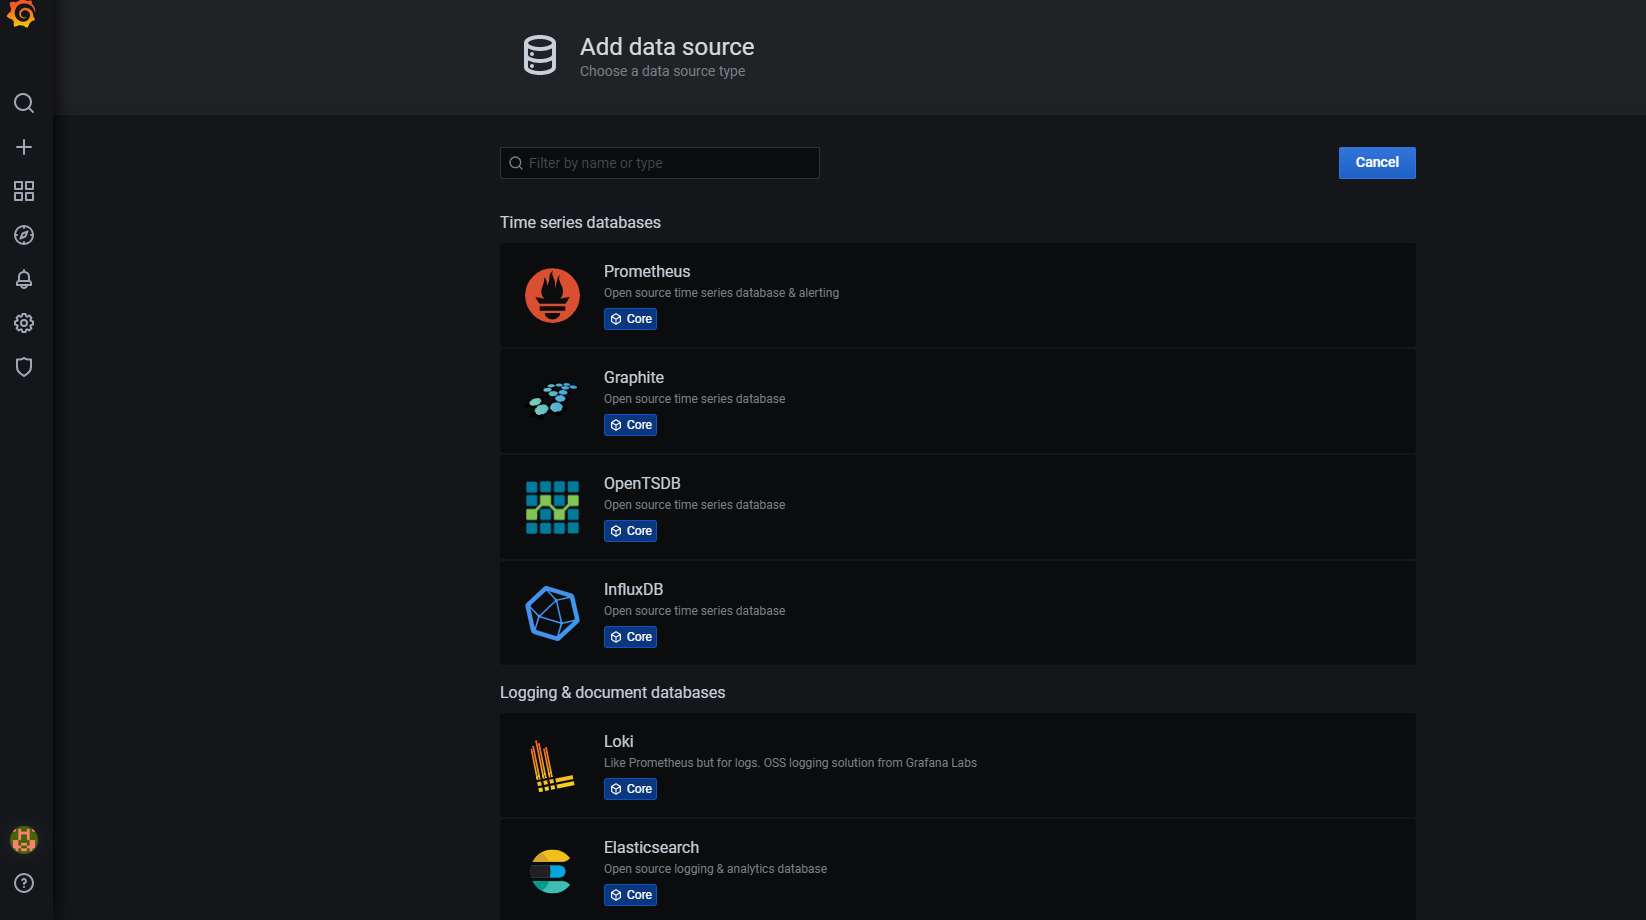Cancel adding a data source

point(1377,163)
